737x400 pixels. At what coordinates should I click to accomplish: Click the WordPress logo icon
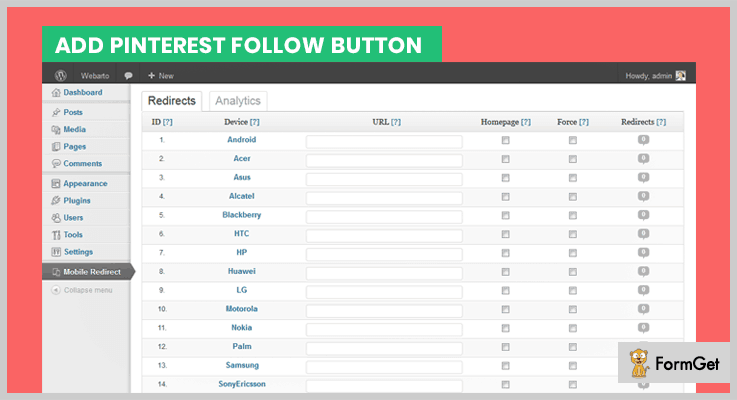[x=59, y=75]
